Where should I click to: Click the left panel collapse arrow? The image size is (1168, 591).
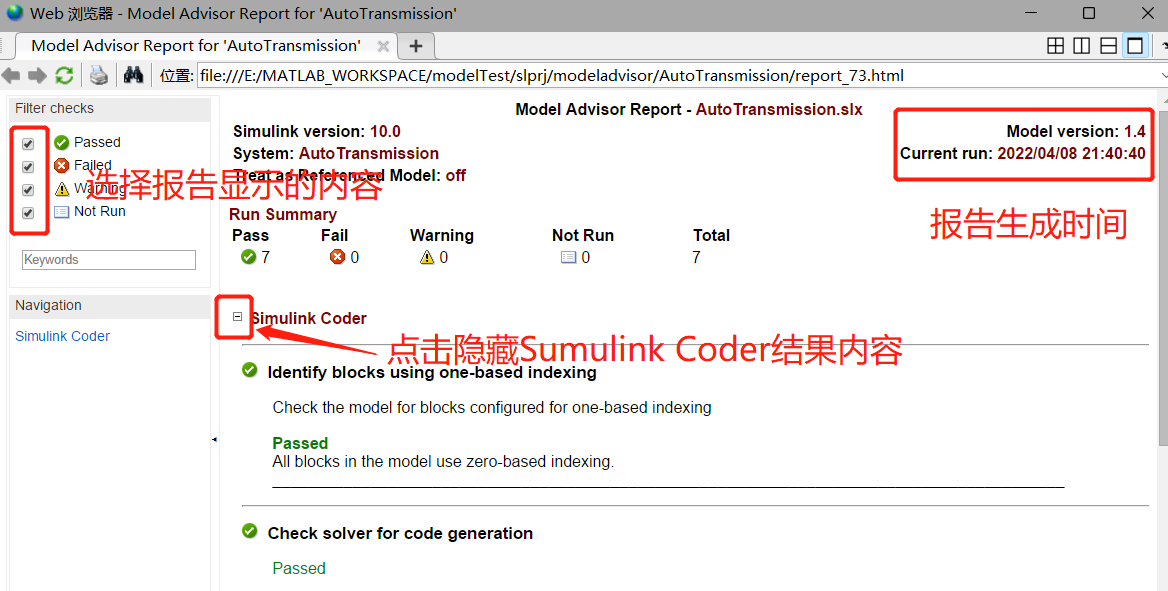click(213, 437)
